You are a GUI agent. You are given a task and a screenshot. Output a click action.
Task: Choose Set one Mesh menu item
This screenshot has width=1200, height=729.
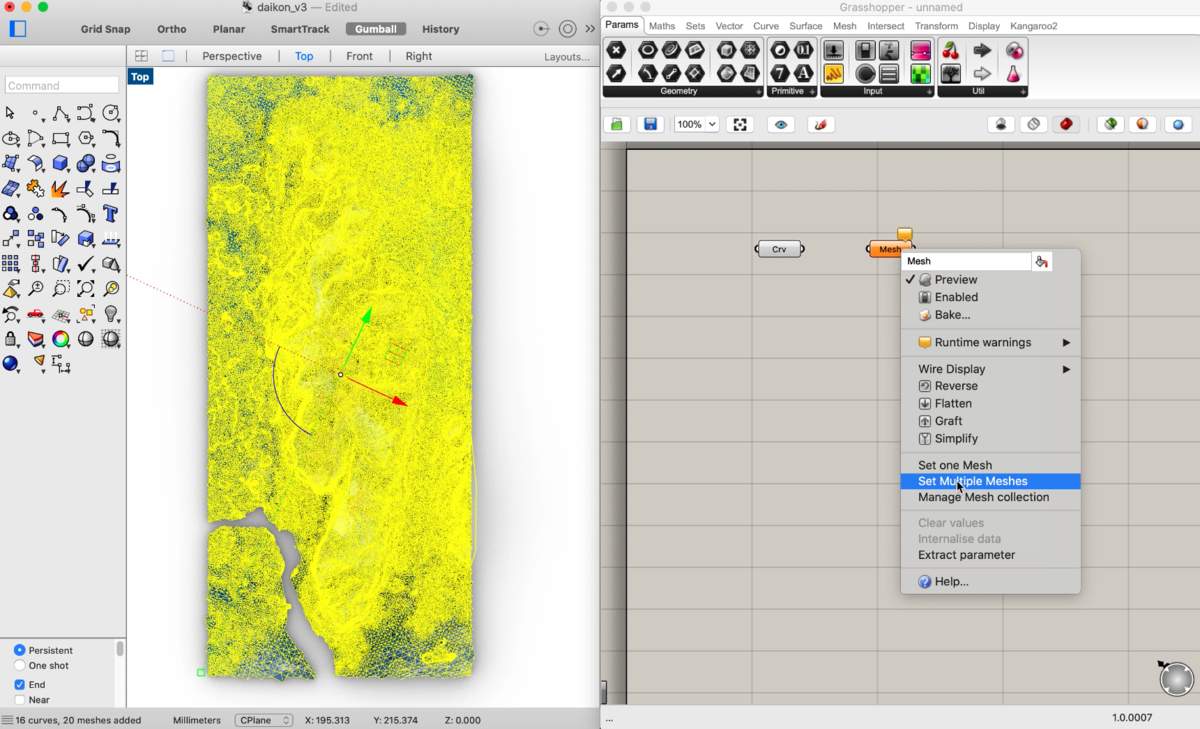(x=955, y=465)
